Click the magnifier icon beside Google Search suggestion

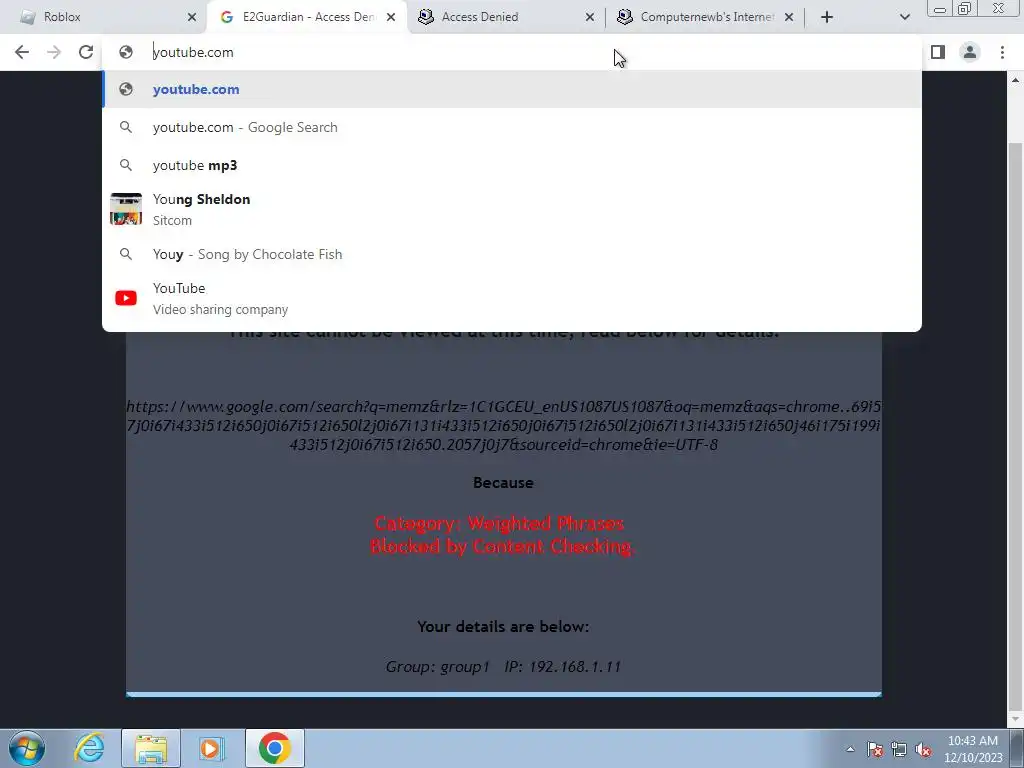126,127
